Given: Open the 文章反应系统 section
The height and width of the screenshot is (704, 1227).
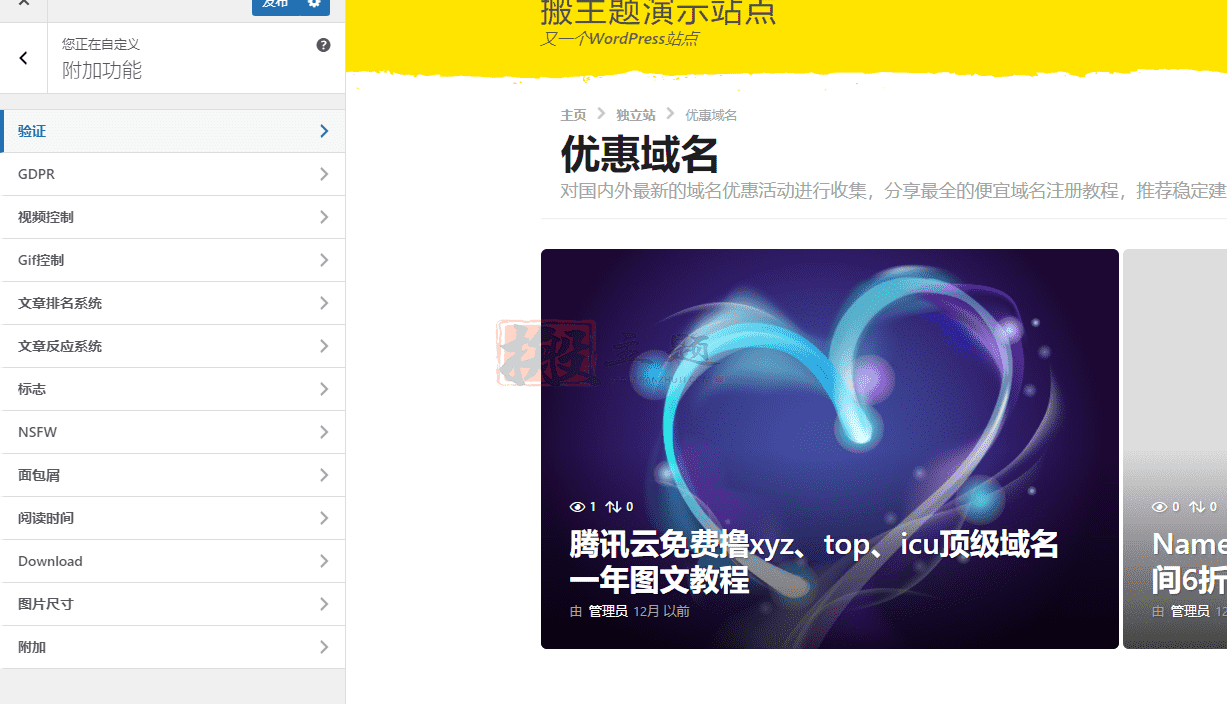Looking at the screenshot, I should 173,346.
